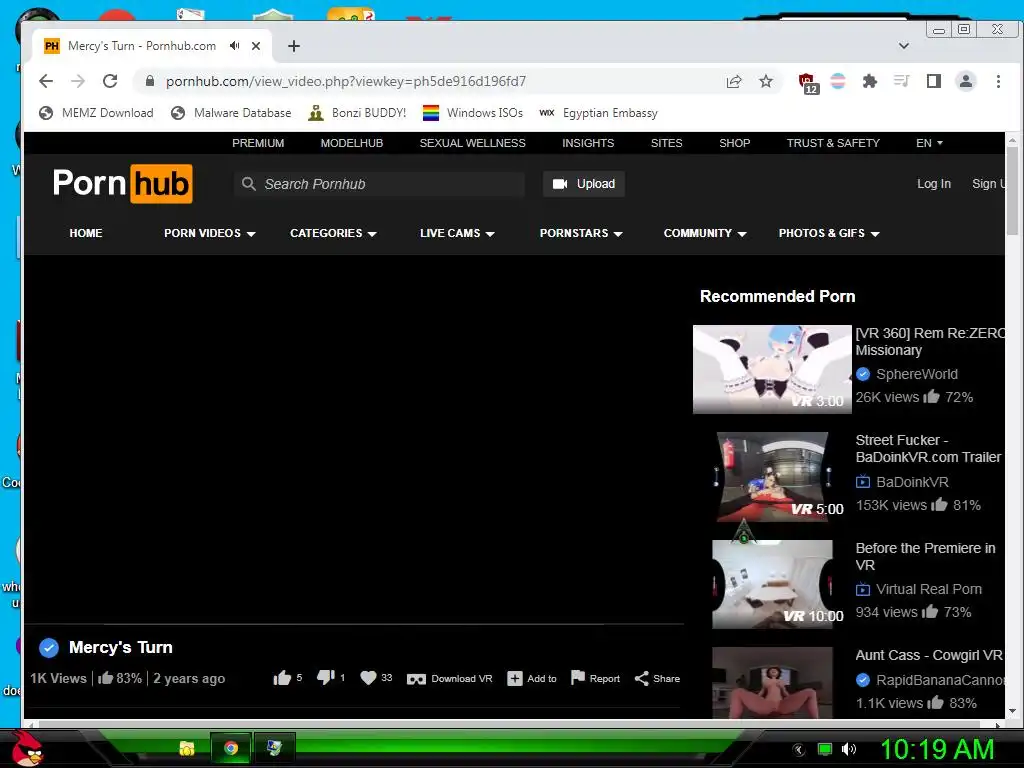This screenshot has height=768, width=1024.
Task: Click the share page icon in address bar
Action: 734,81
